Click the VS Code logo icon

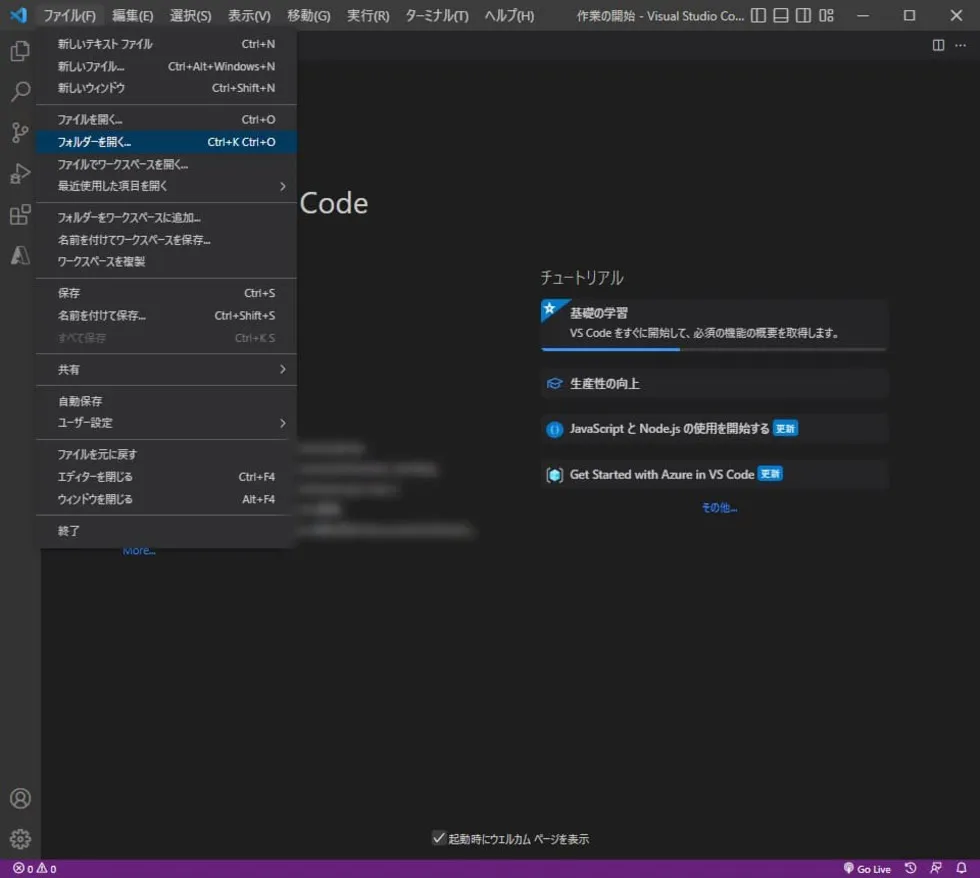click(19, 15)
